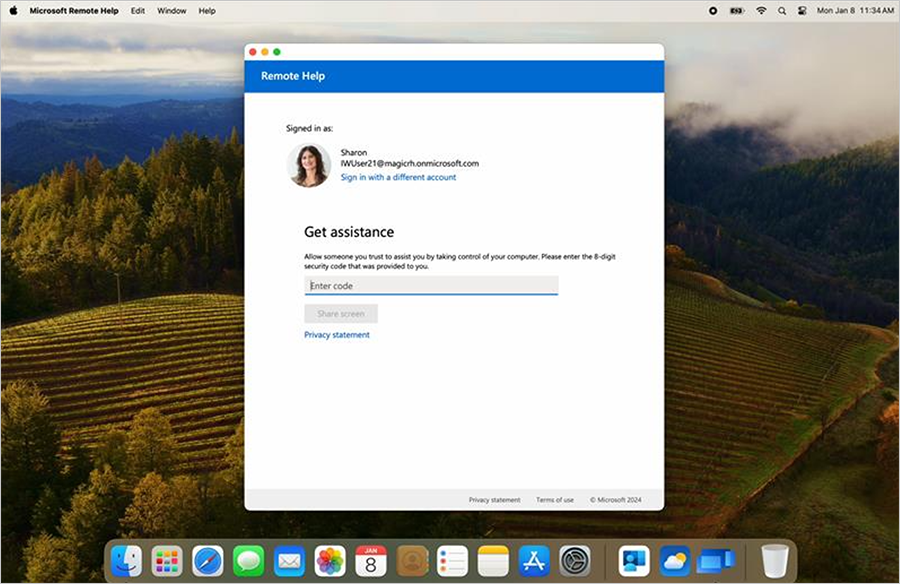Open the Help menu
This screenshot has height=584, width=900.
point(207,10)
